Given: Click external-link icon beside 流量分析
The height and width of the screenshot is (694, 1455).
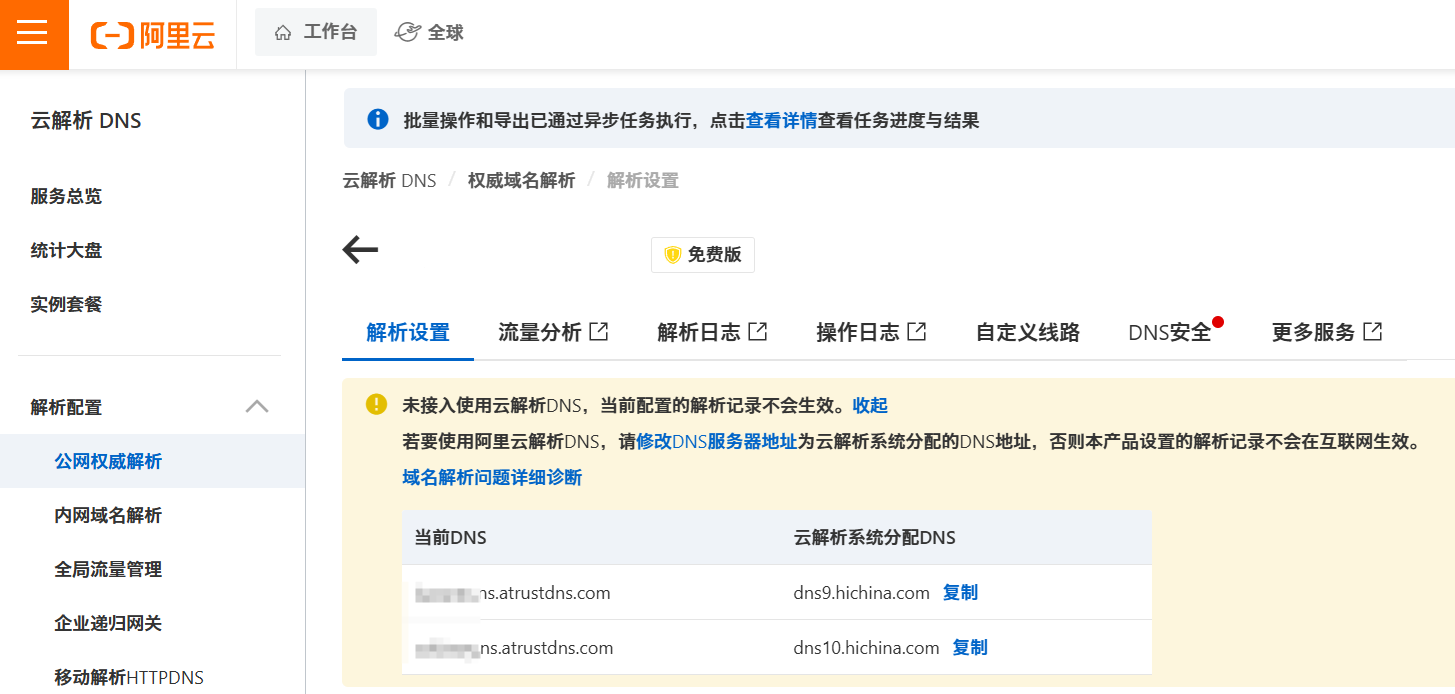Looking at the screenshot, I should [599, 331].
